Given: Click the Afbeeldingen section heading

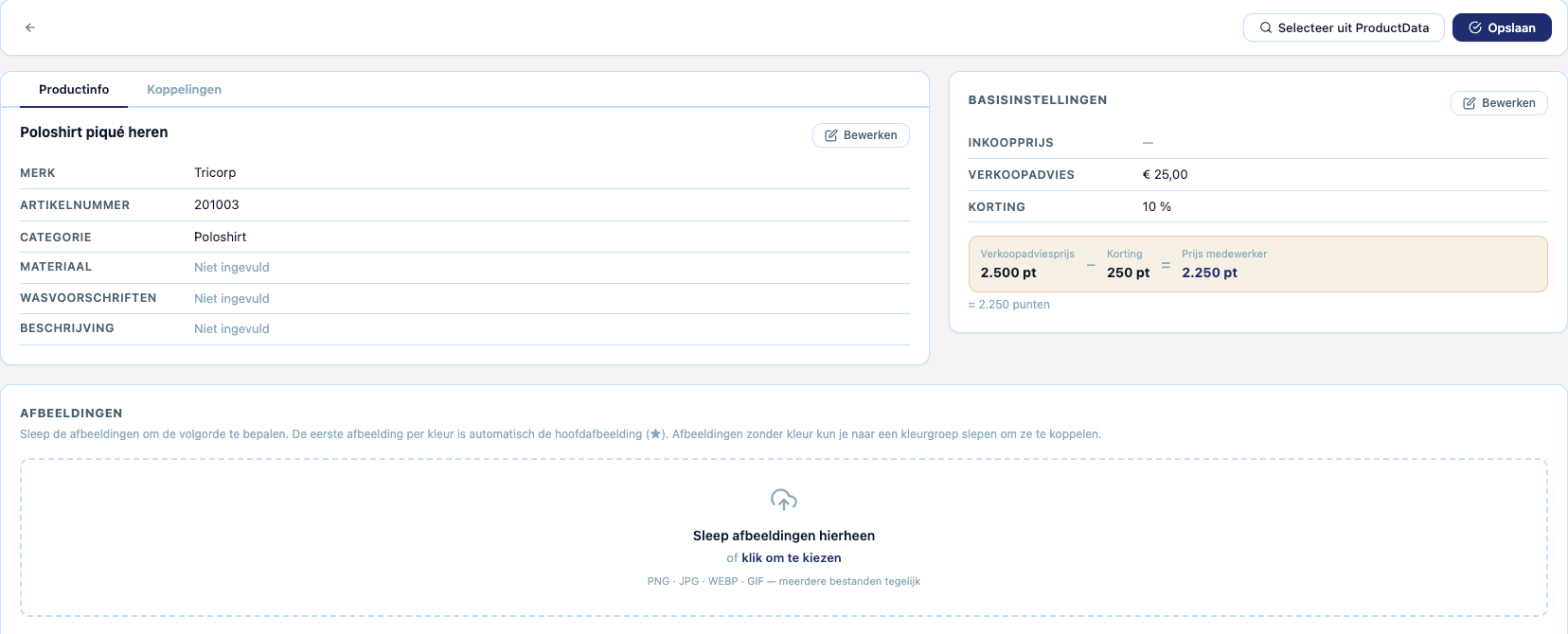Looking at the screenshot, I should point(71,412).
